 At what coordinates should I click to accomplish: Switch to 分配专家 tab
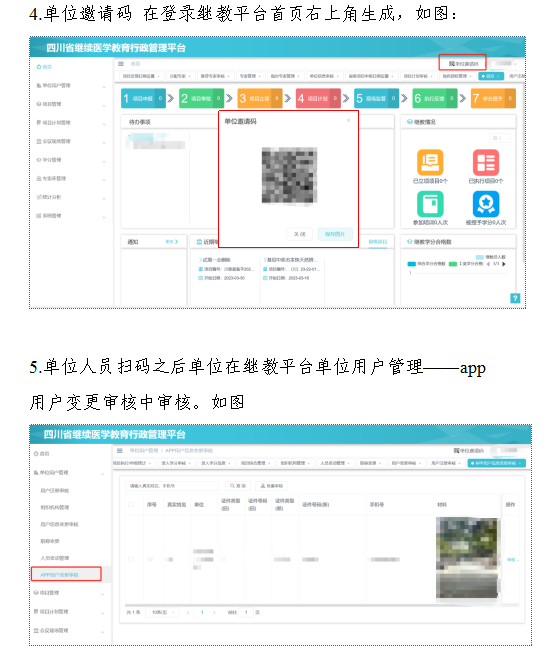click(x=180, y=76)
